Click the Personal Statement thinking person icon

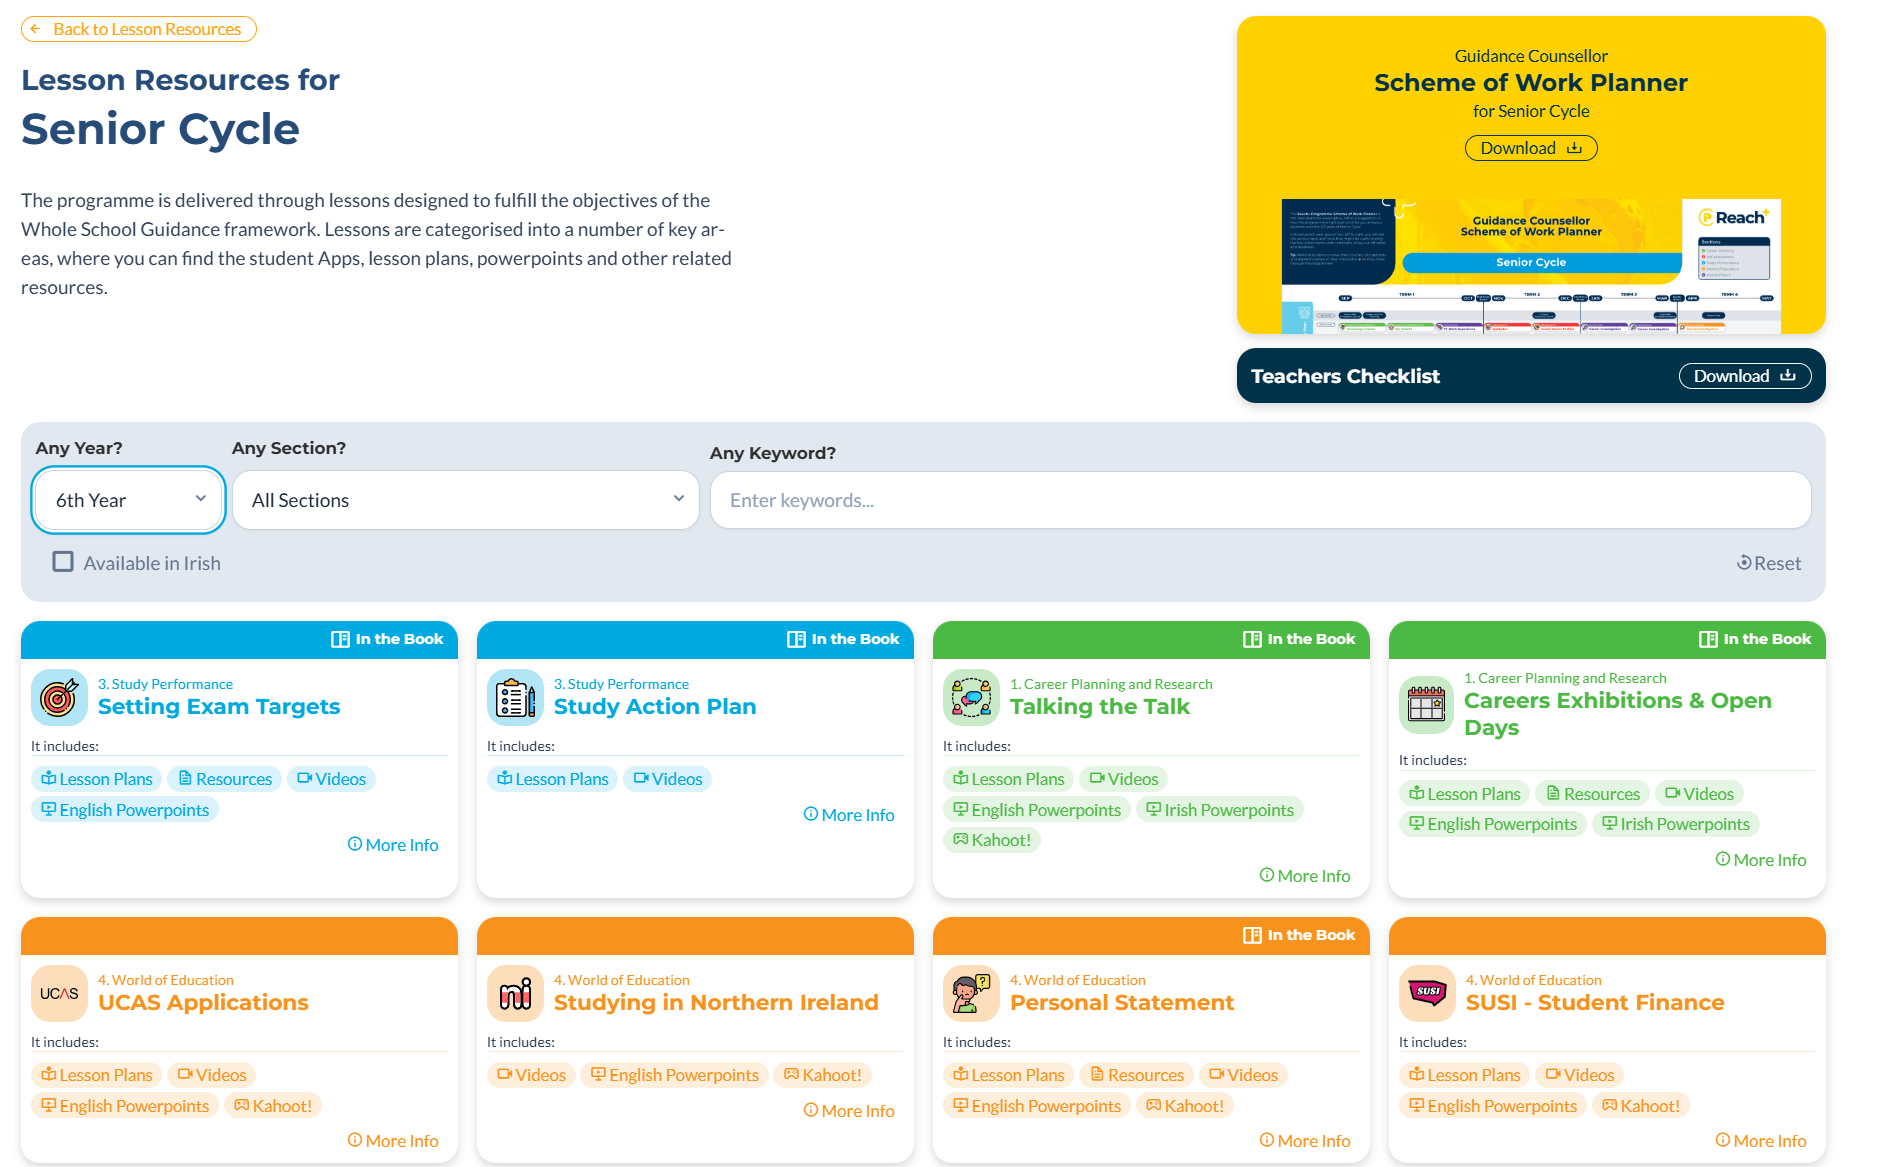coord(971,993)
